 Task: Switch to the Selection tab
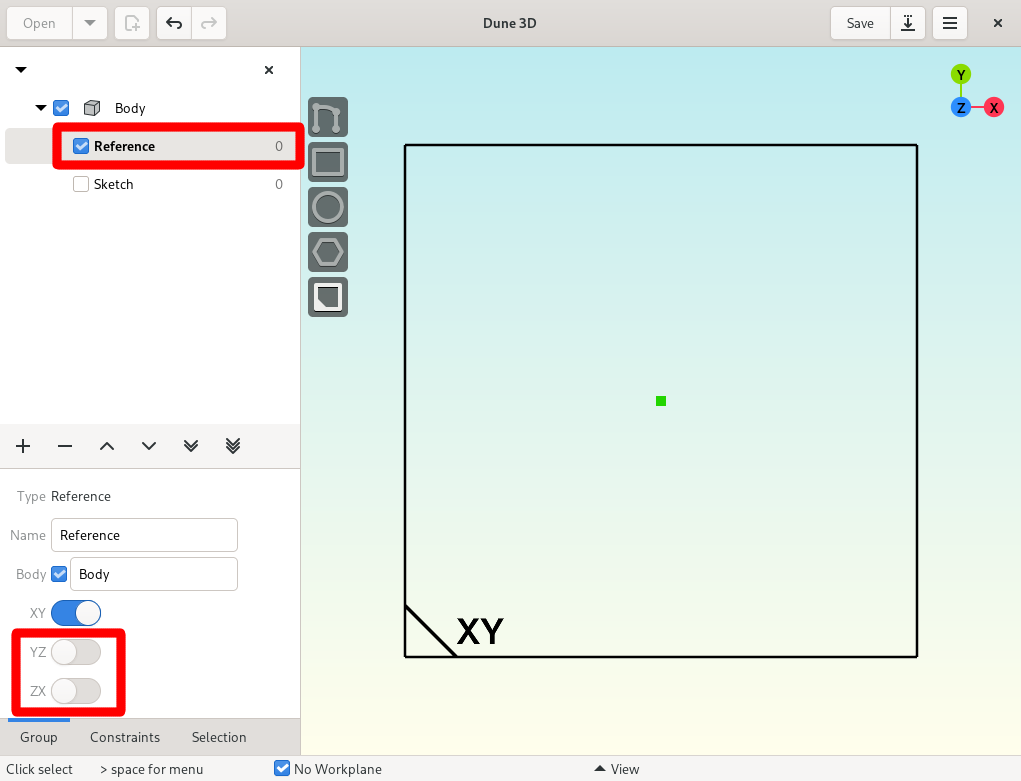click(219, 737)
